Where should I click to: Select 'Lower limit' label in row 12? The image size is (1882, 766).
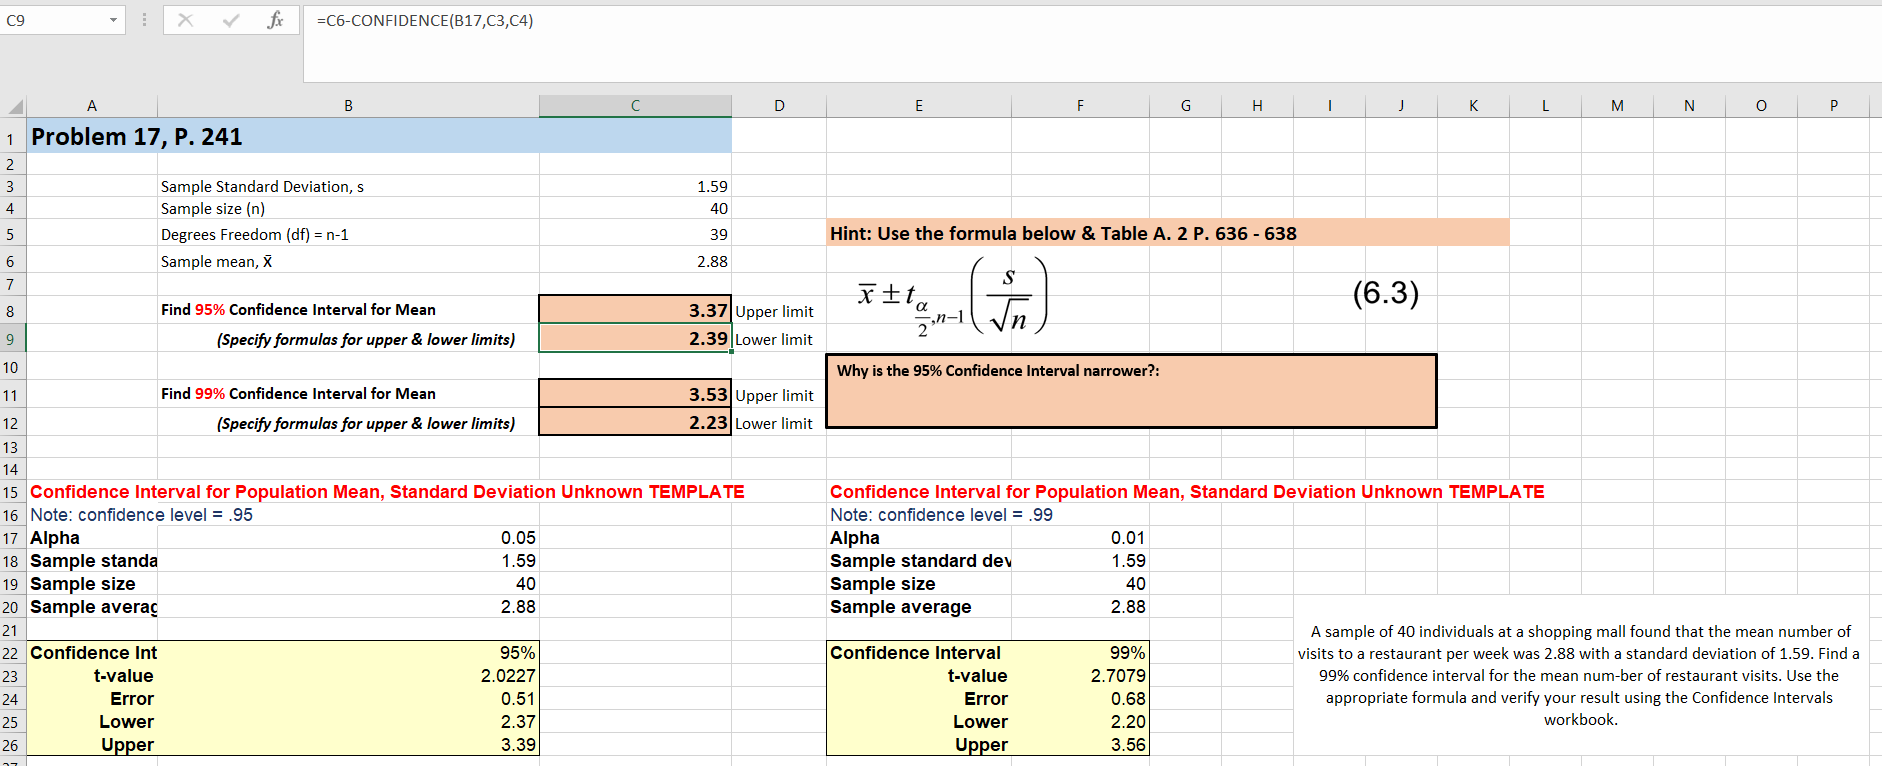[x=774, y=424]
